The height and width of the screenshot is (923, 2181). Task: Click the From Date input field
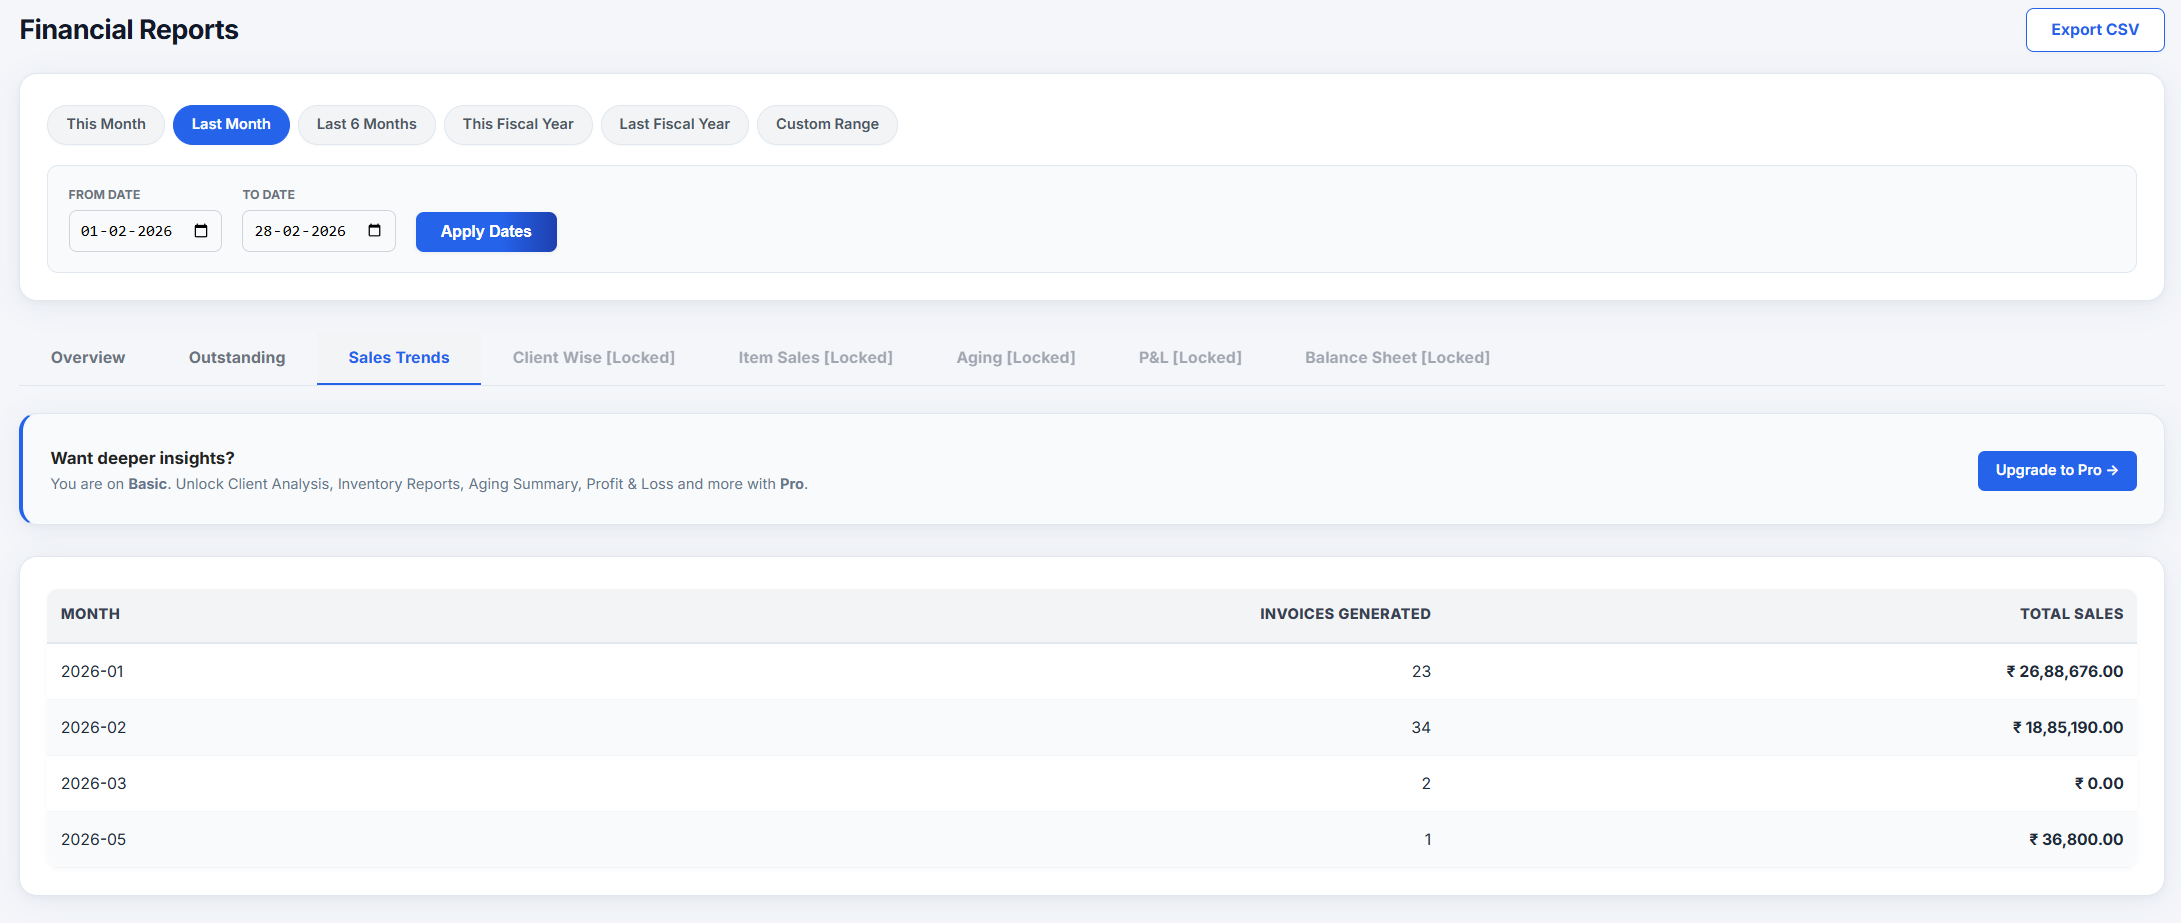tap(130, 231)
